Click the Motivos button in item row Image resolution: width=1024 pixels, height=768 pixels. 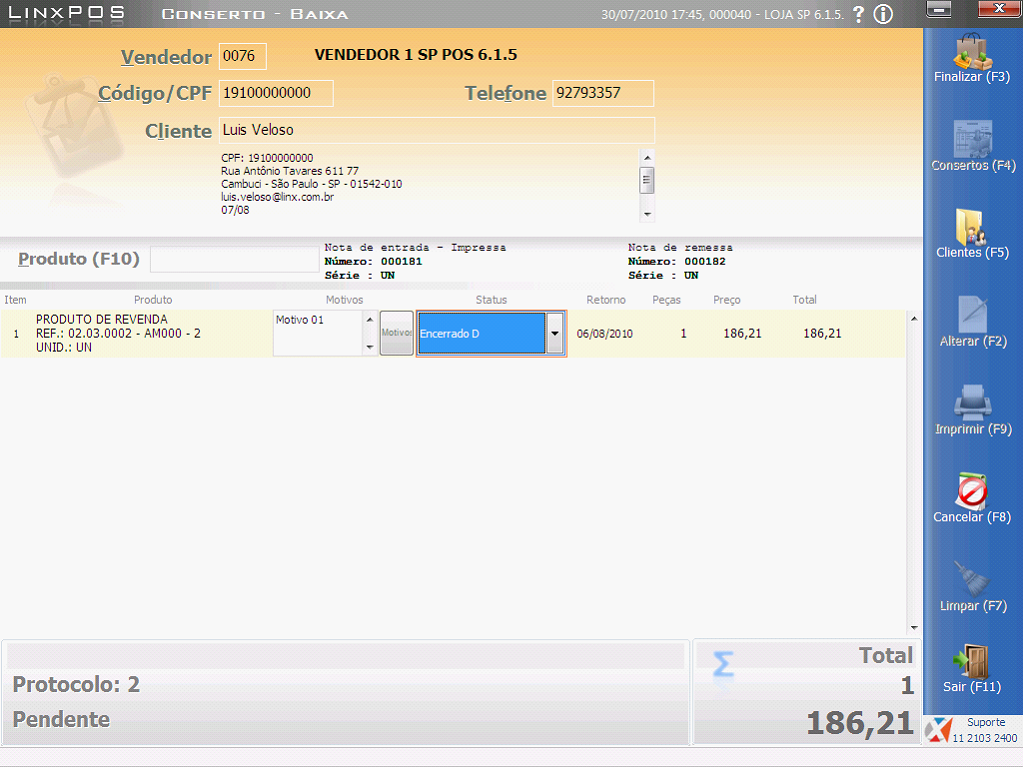coord(396,332)
